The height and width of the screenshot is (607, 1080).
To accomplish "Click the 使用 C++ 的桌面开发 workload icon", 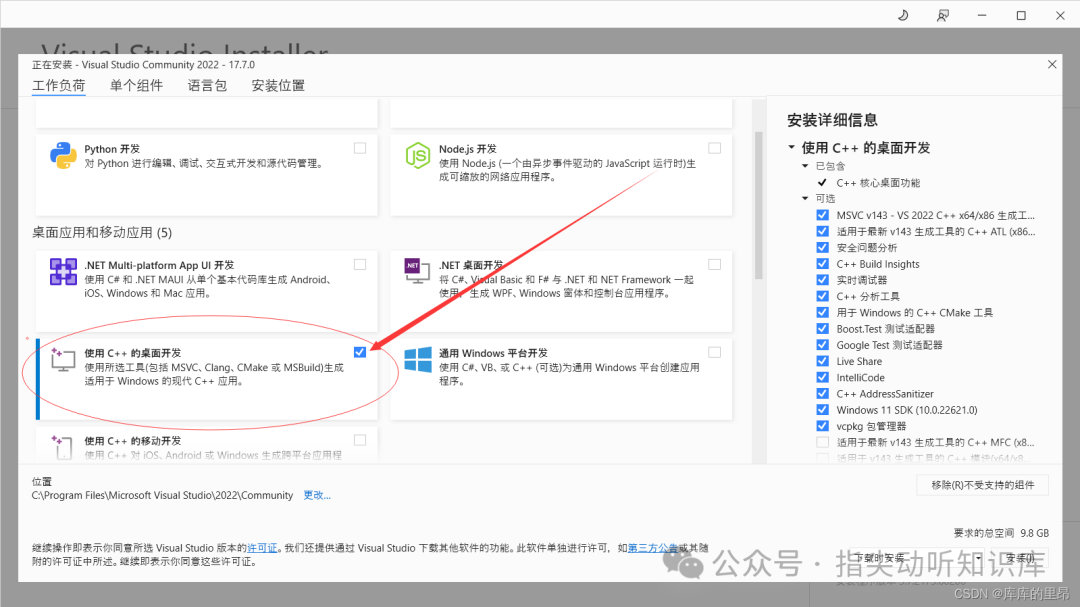I will [63, 360].
